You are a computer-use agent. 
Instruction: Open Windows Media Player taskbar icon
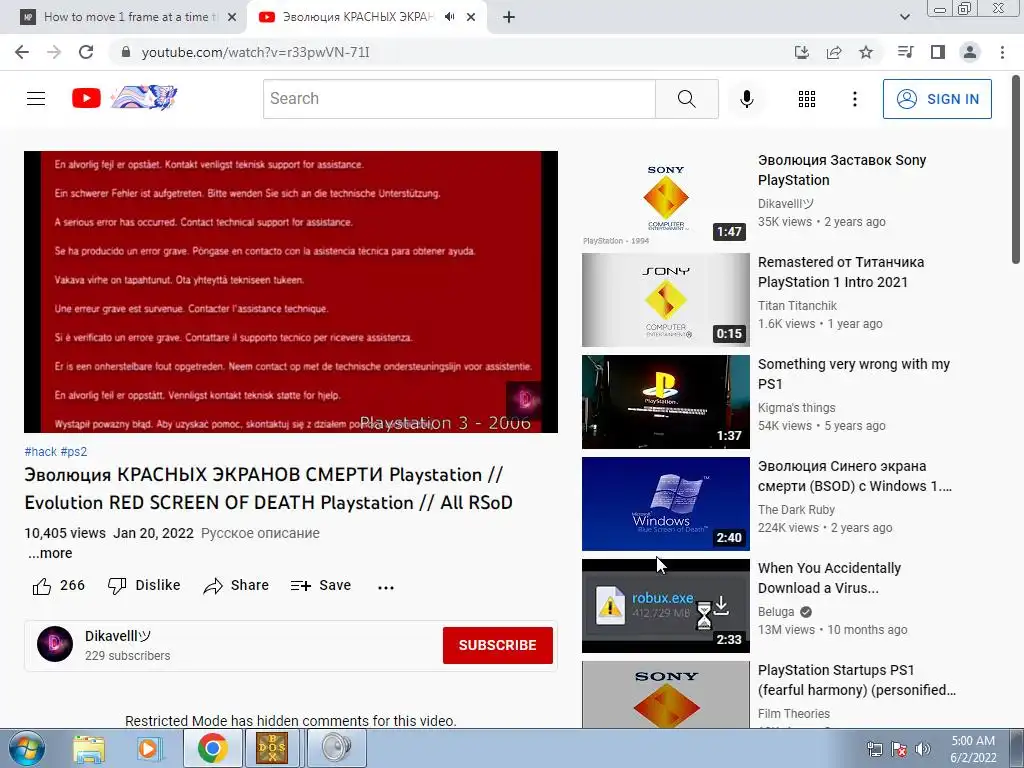148,748
